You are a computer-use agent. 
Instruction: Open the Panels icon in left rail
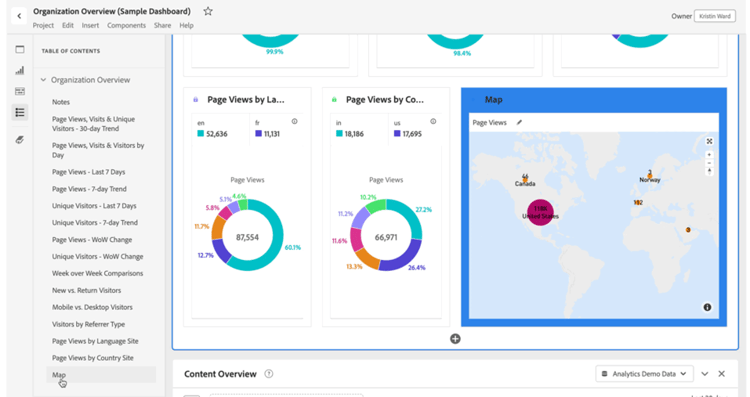click(x=20, y=49)
